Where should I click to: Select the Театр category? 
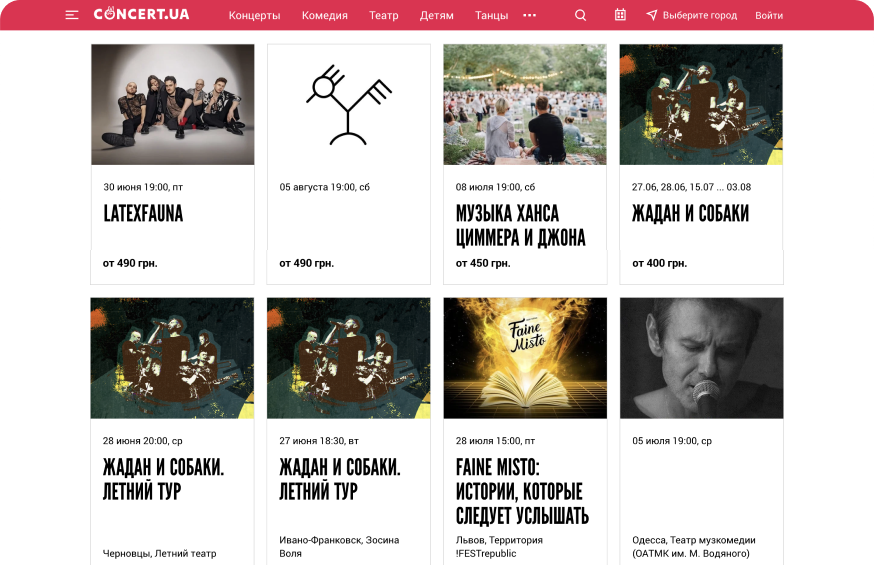[383, 16]
